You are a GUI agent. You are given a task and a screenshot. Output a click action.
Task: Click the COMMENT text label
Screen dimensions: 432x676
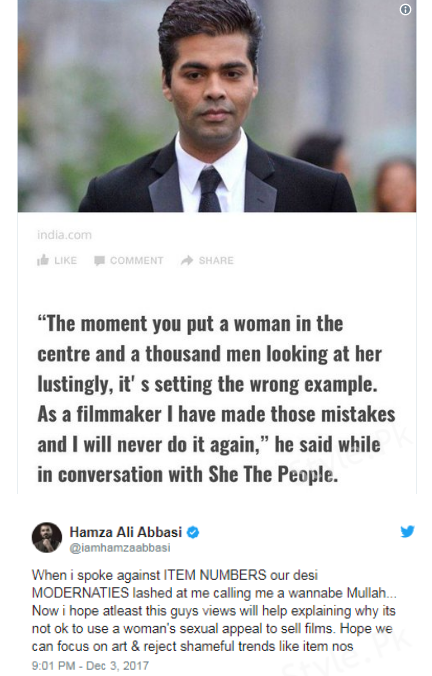point(137,260)
